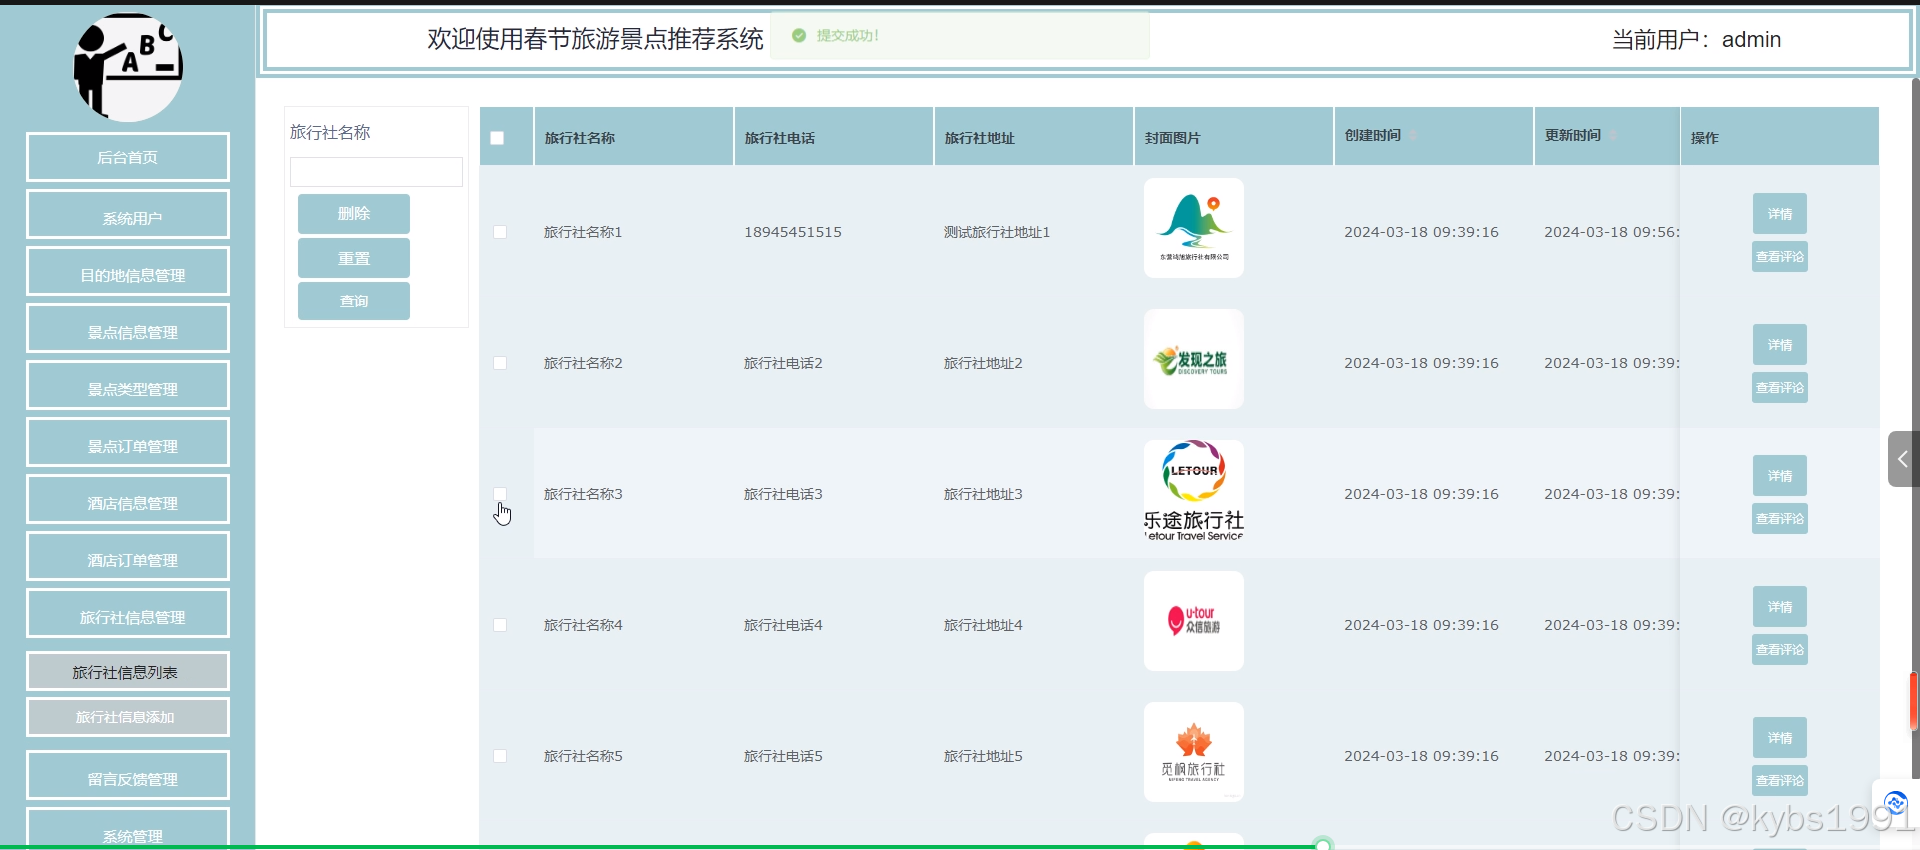
Task: Expand 景点信息管理 menu
Action: coord(128,328)
